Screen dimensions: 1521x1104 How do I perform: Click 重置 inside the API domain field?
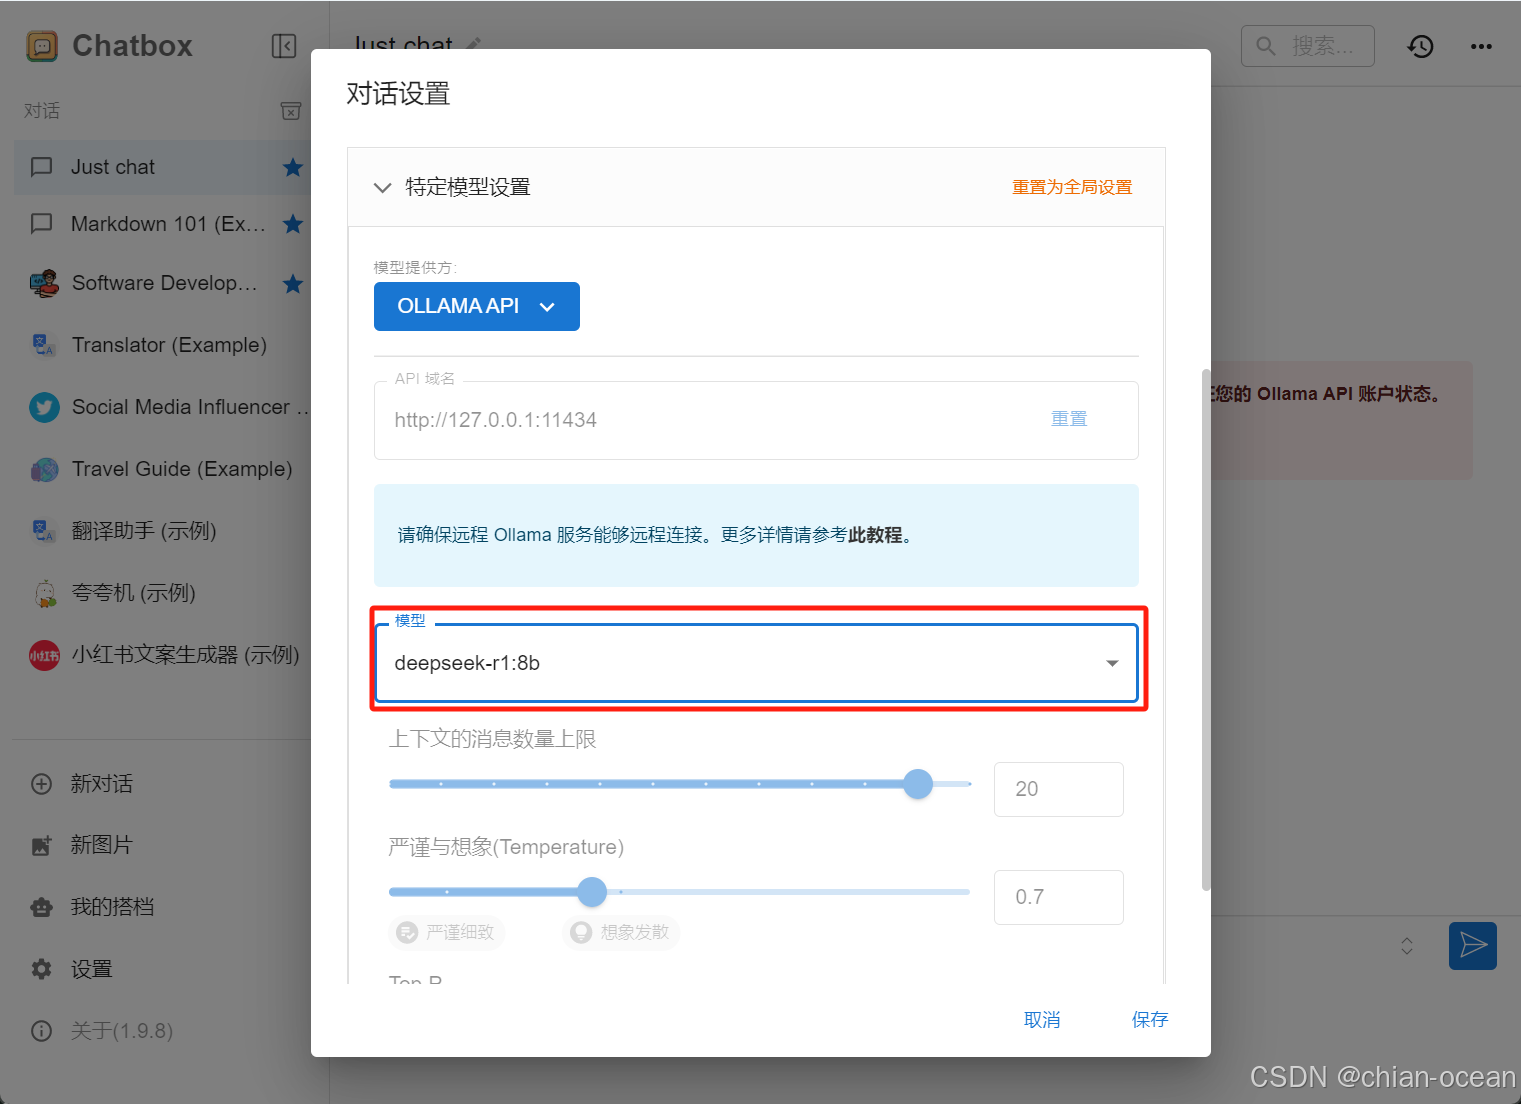1069,419
